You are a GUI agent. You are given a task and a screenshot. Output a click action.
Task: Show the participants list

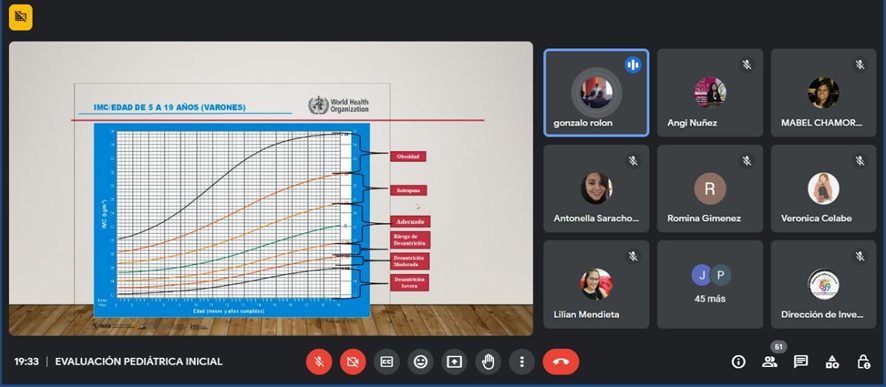click(x=769, y=362)
